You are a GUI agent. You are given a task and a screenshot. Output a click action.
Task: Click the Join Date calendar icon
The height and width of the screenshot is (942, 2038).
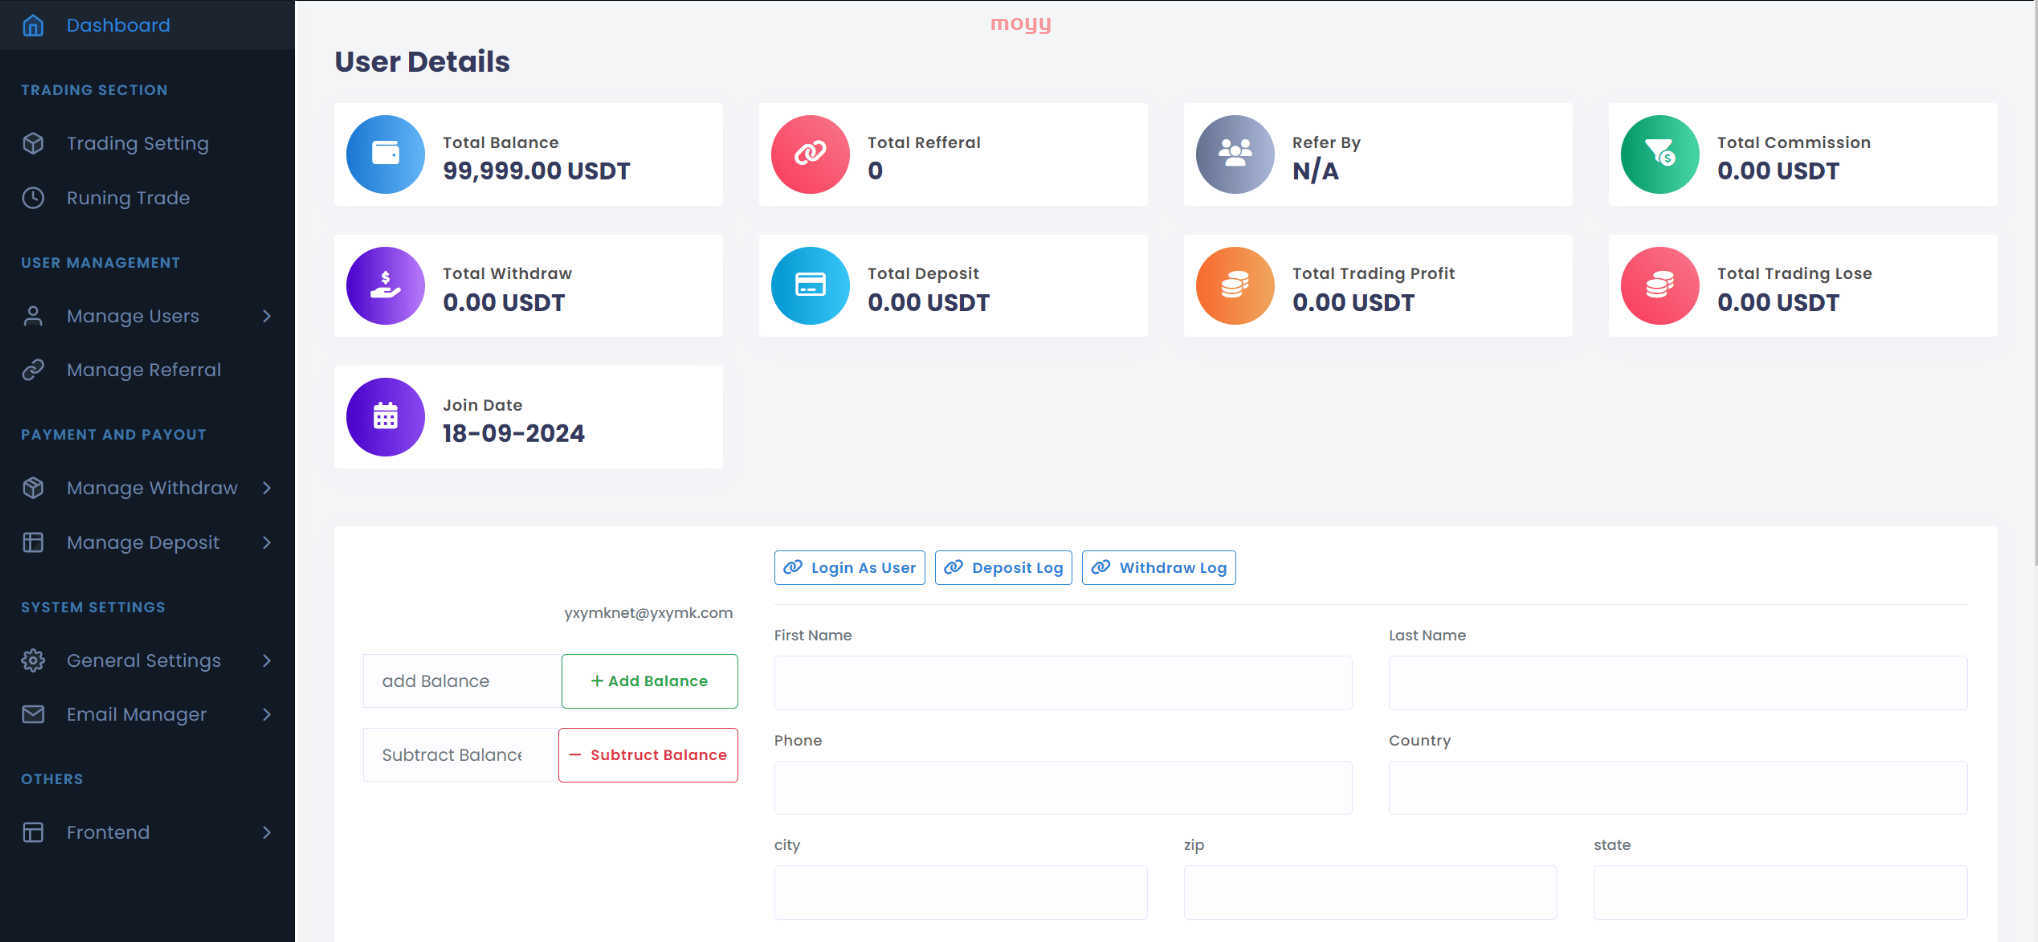click(385, 417)
